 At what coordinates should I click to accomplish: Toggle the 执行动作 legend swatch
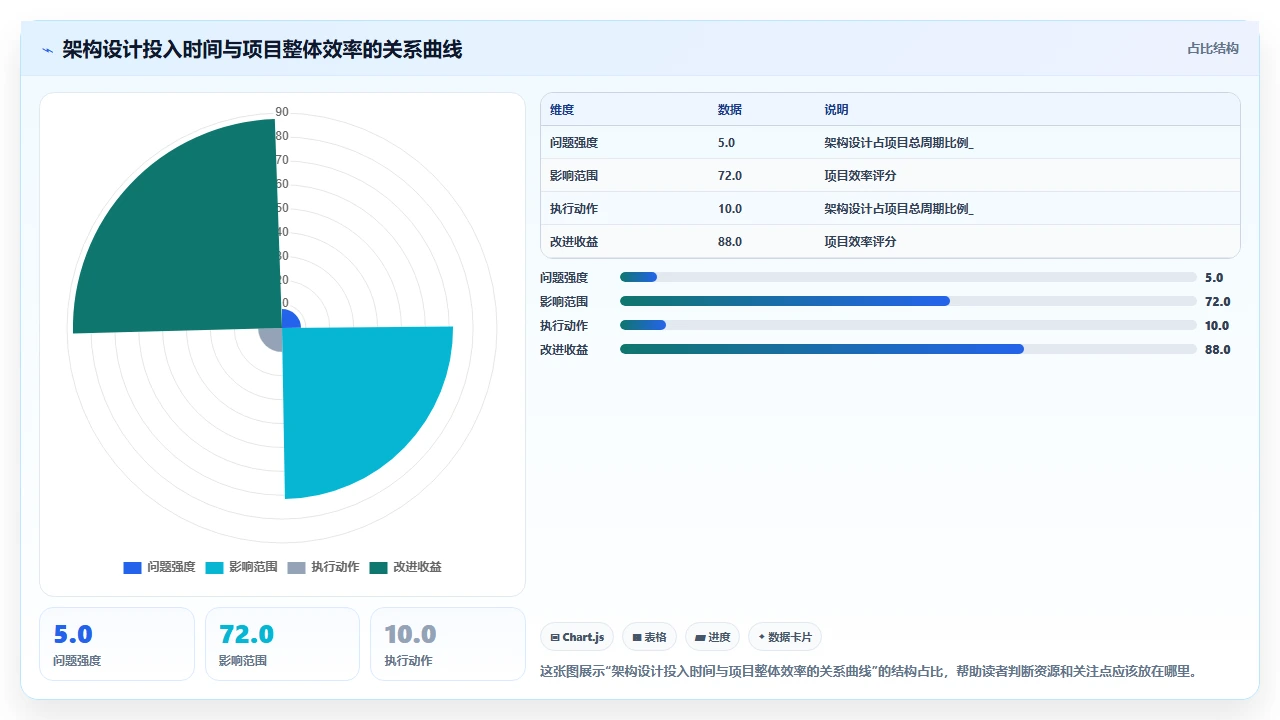pos(296,567)
